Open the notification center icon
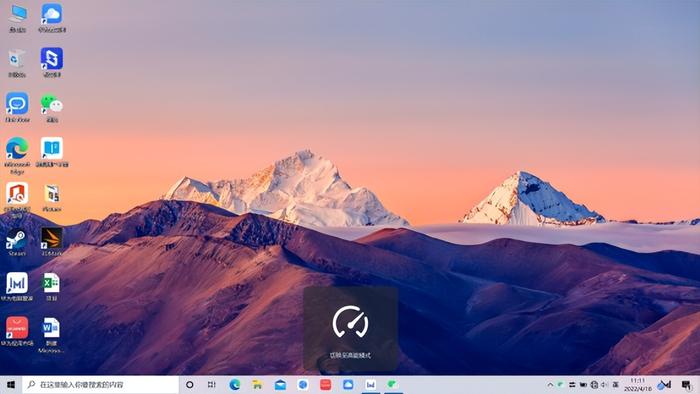Image resolution: width=700 pixels, height=394 pixels. click(x=687, y=385)
